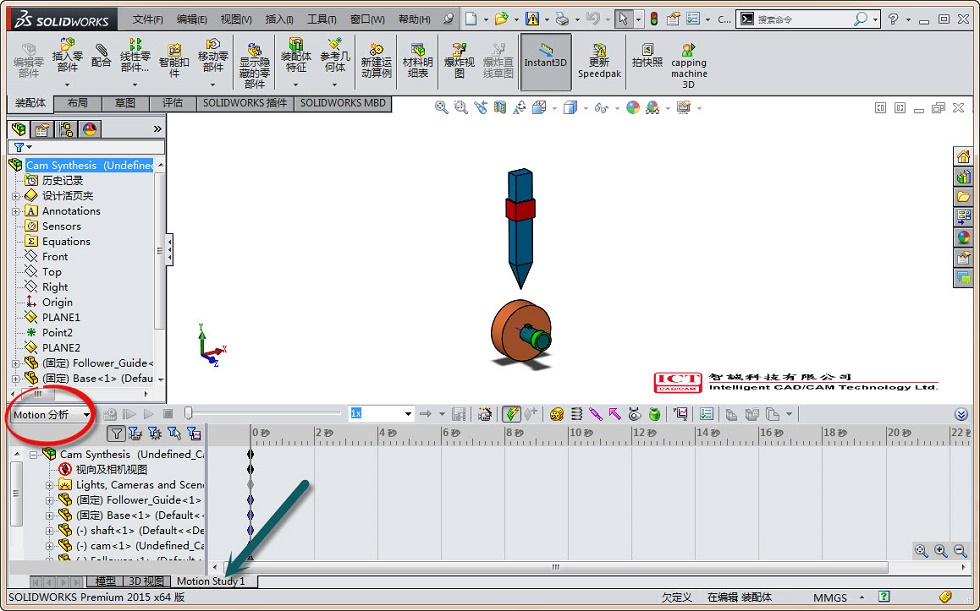
Task: Add gravity with the green weight icon
Action: click(654, 414)
